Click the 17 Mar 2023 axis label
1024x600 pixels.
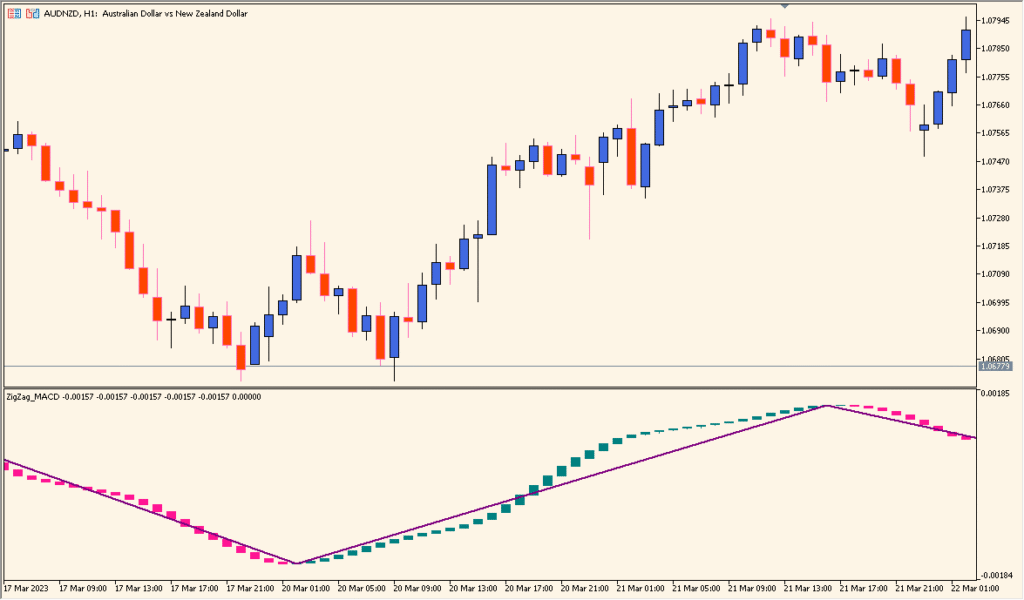[28, 590]
